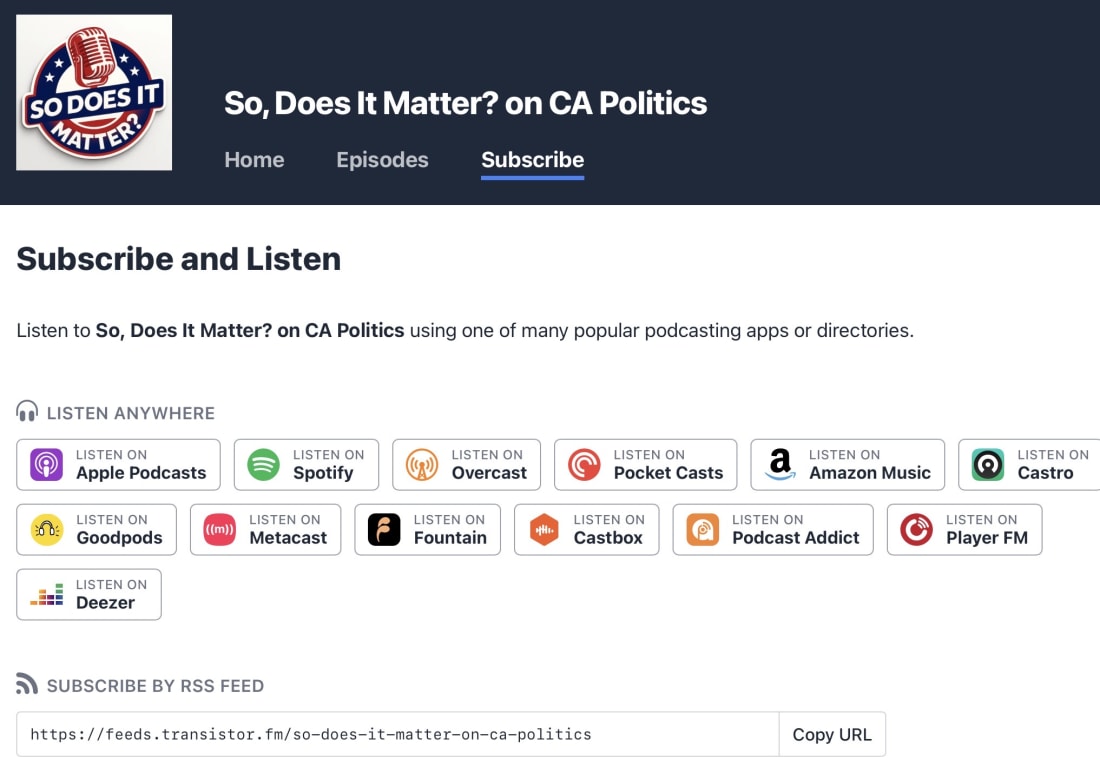
Task: Click the Metacast red icon
Action: click(x=220, y=530)
